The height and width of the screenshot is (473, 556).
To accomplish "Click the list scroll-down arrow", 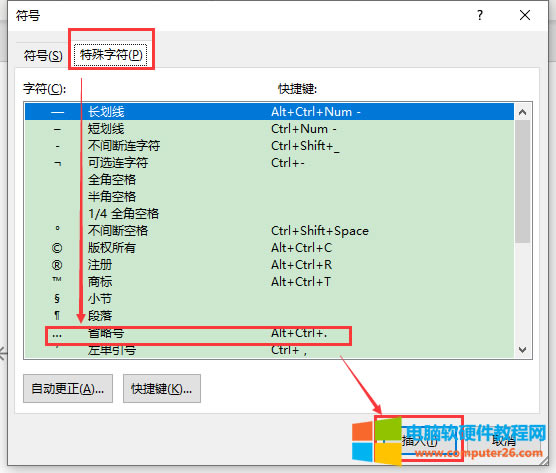I will point(522,350).
